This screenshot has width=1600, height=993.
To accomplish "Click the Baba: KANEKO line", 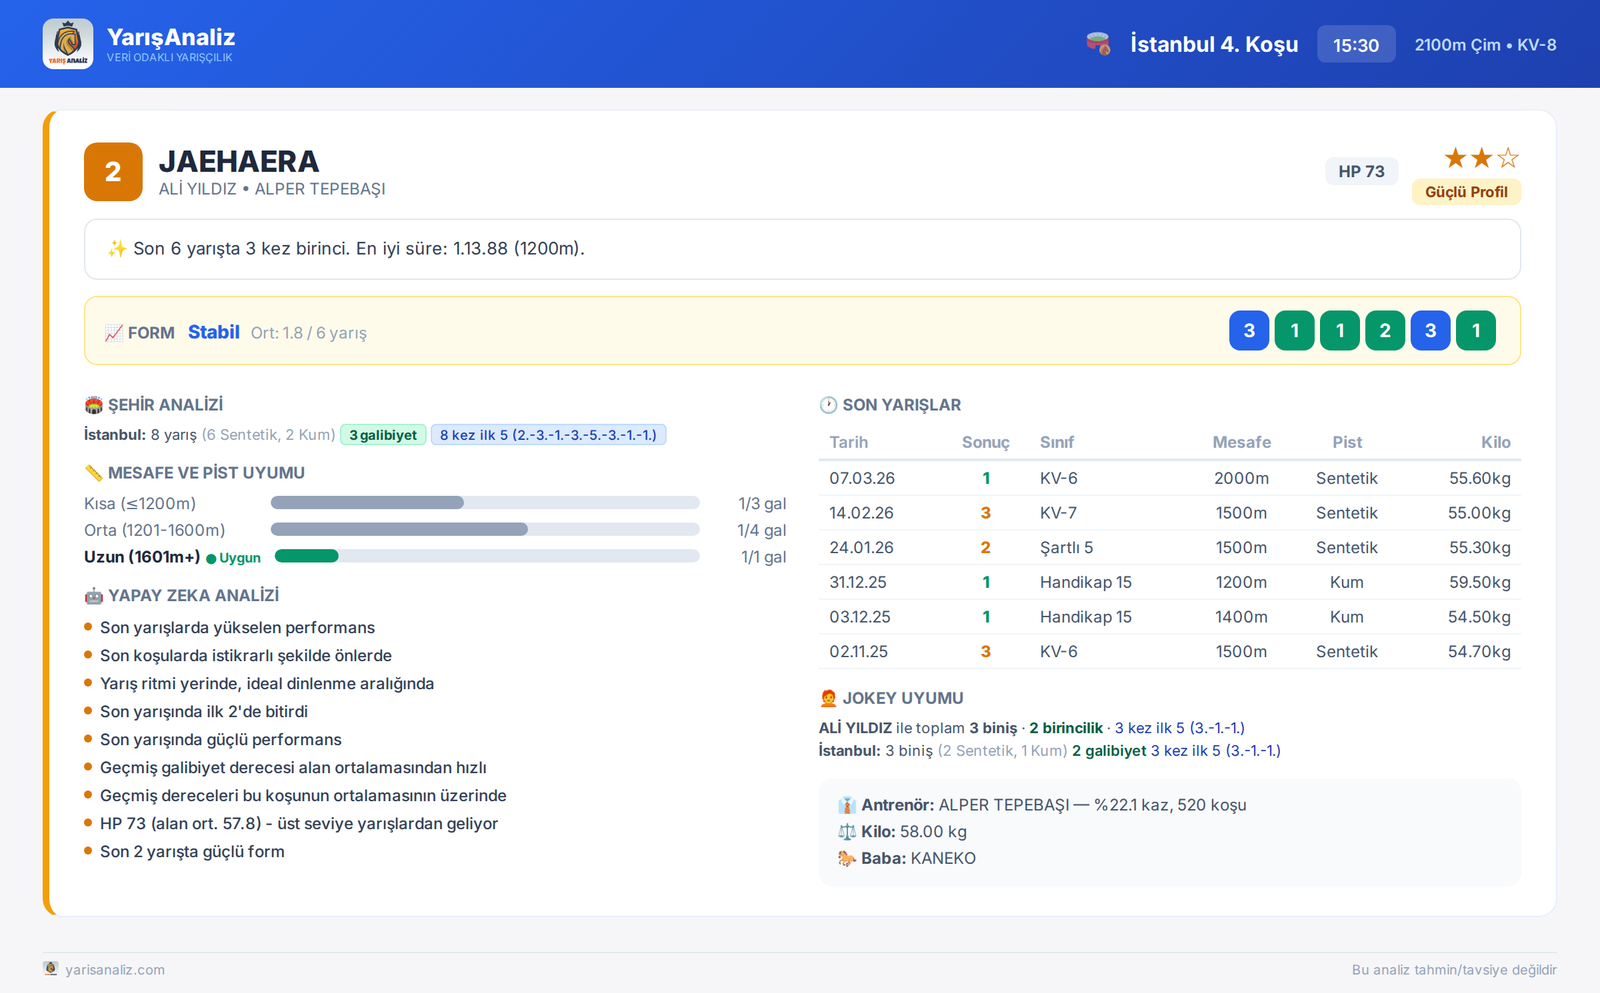I will (x=907, y=858).
